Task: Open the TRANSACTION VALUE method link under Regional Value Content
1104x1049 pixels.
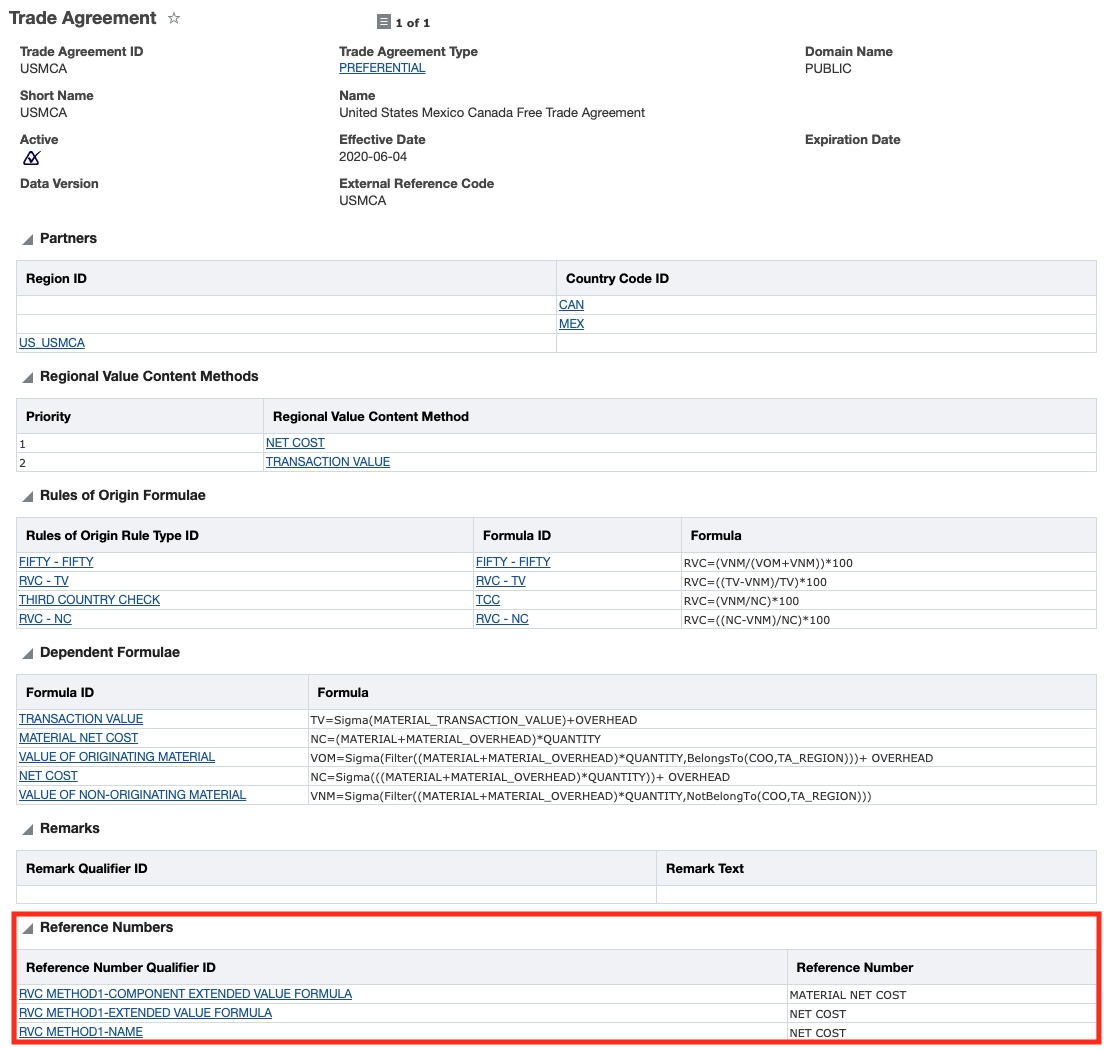Action: click(x=327, y=462)
